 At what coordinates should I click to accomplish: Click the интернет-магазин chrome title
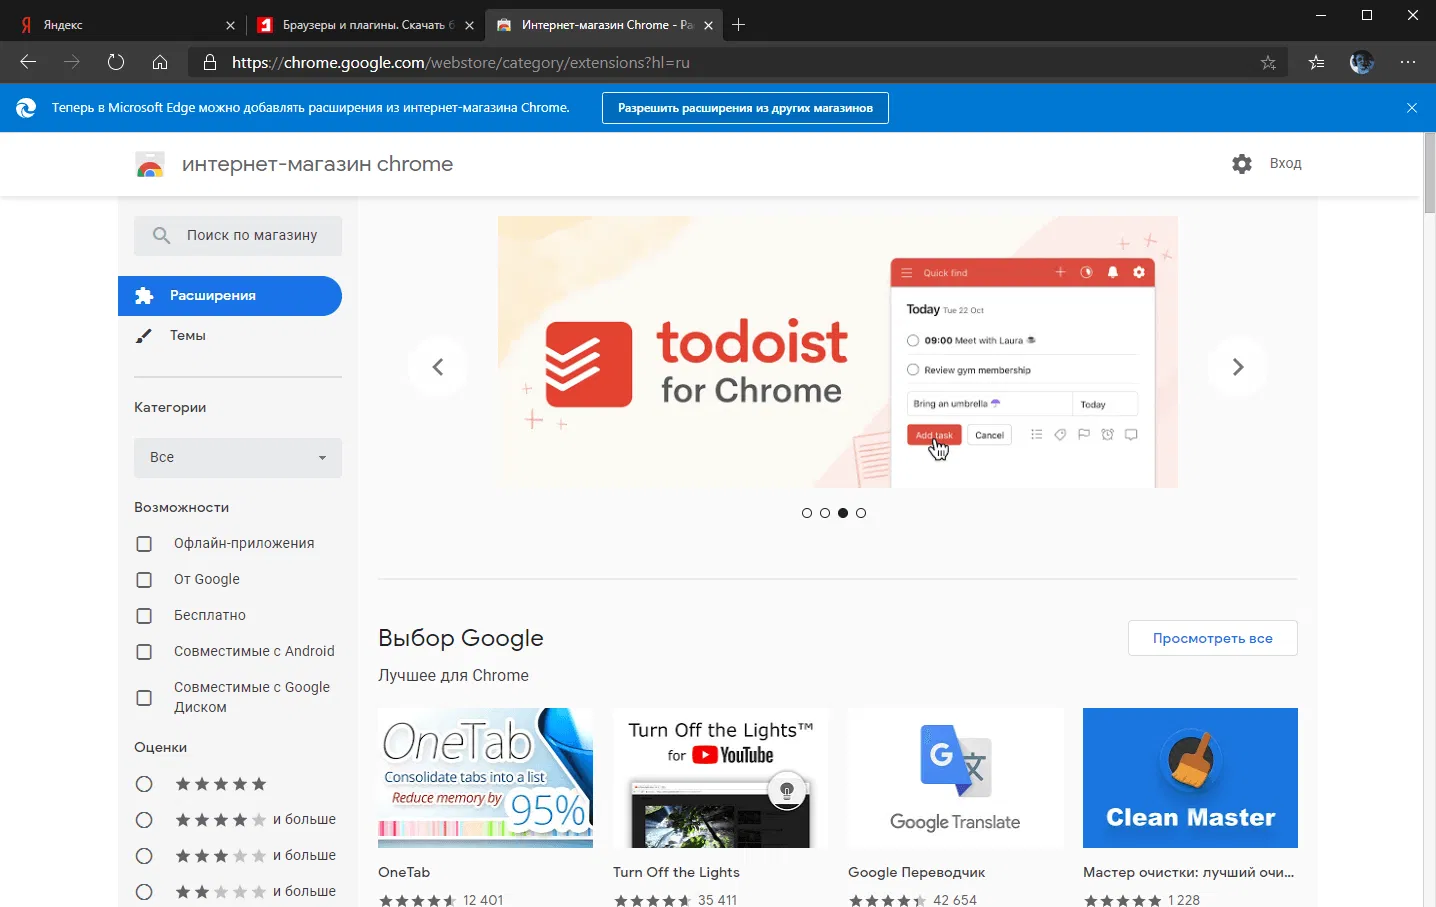[x=318, y=164]
